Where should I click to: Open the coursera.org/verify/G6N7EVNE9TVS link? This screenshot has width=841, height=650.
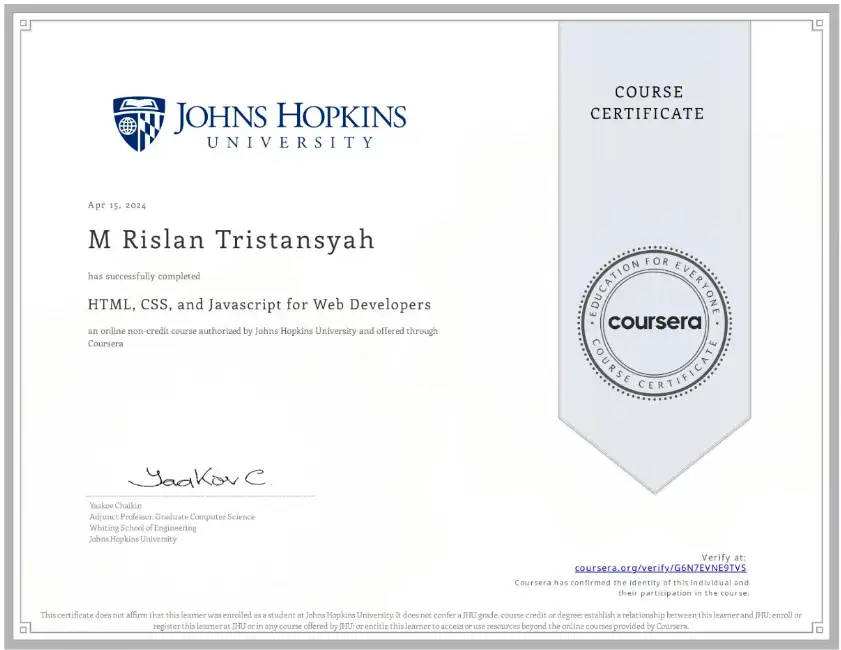(x=660, y=568)
